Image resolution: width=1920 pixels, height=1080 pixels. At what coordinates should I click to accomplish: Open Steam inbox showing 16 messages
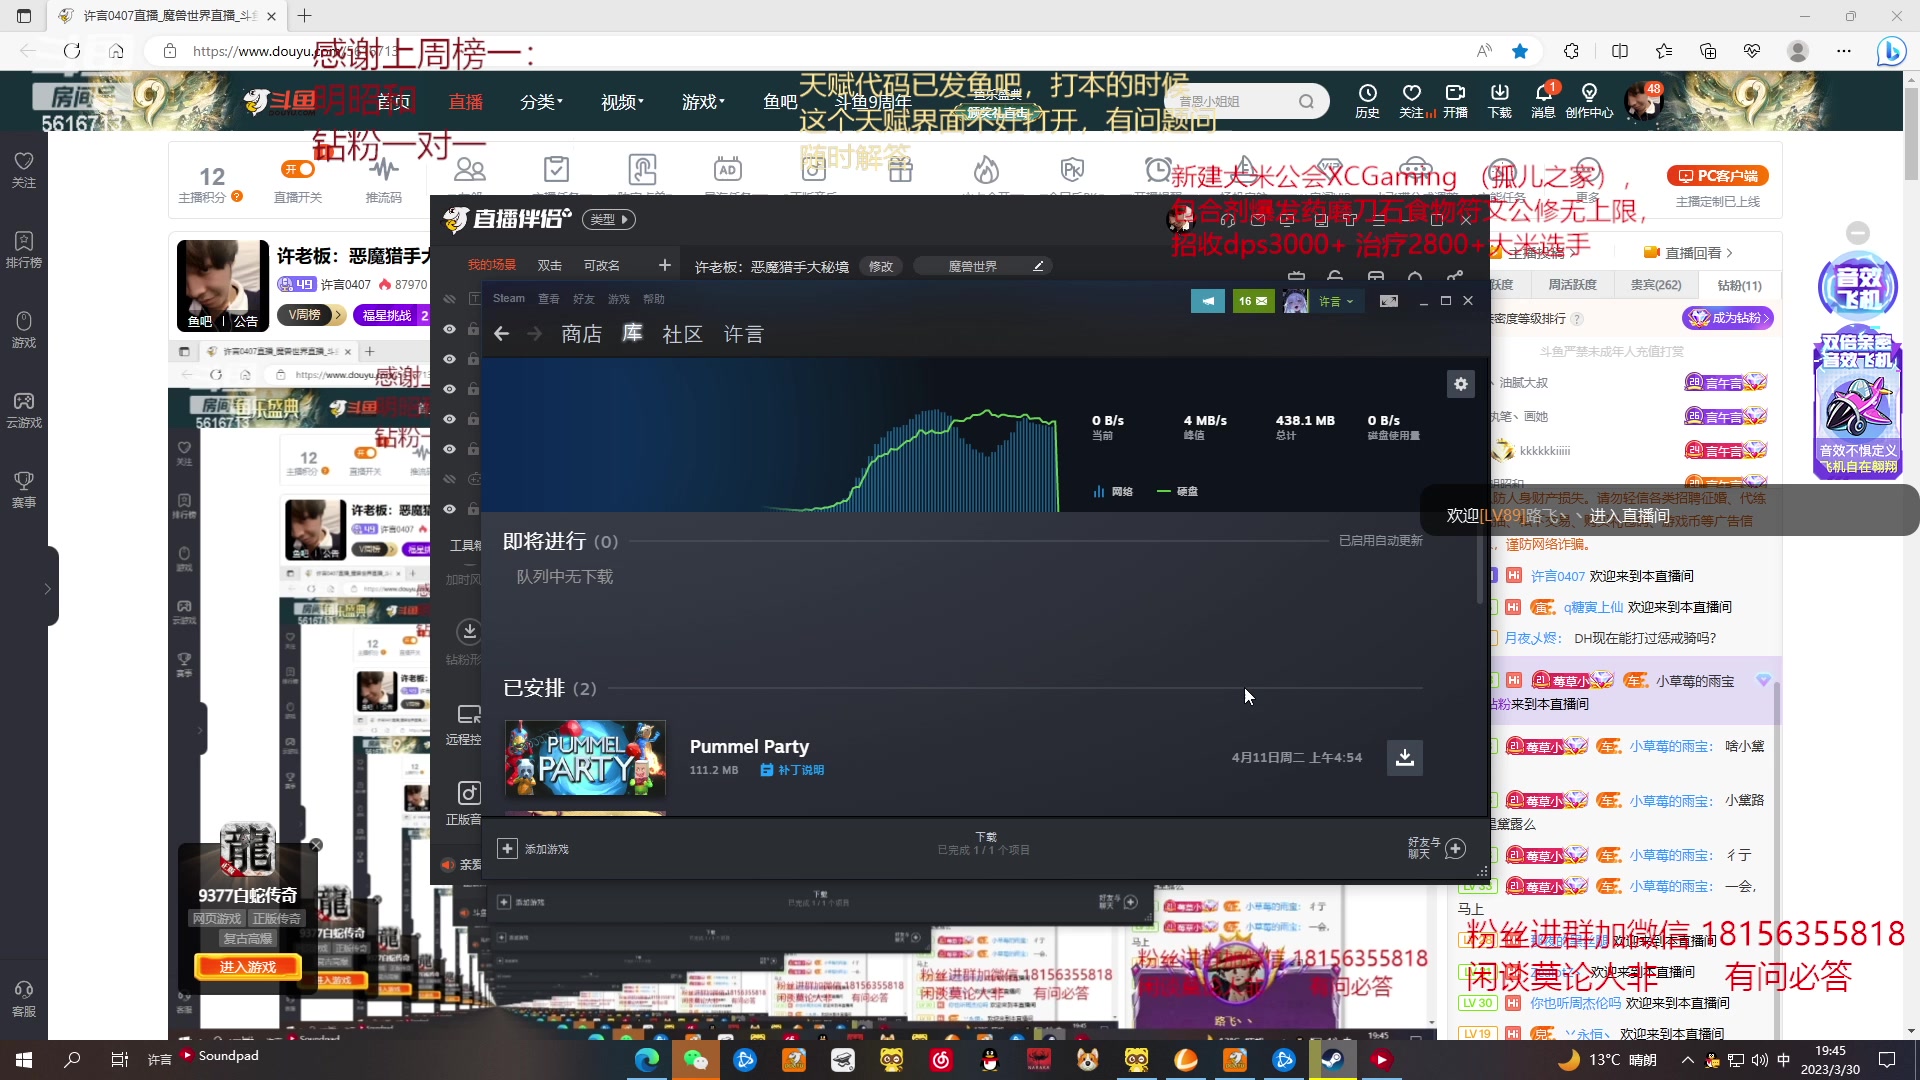pos(1254,301)
